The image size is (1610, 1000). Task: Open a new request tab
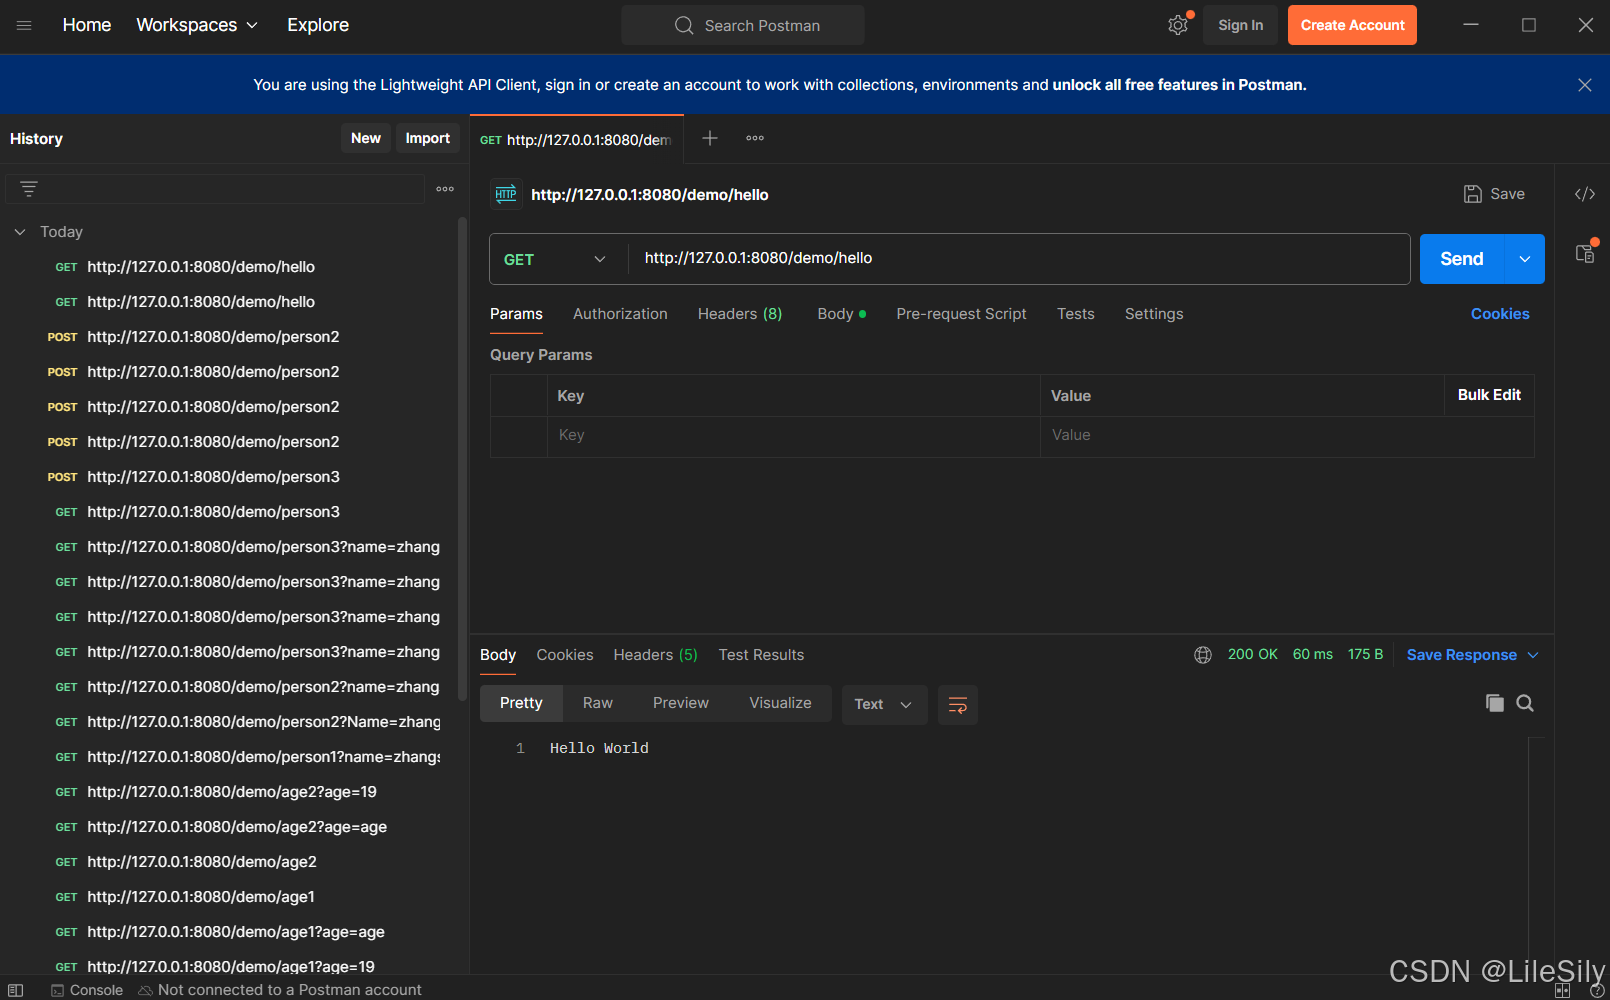(710, 139)
